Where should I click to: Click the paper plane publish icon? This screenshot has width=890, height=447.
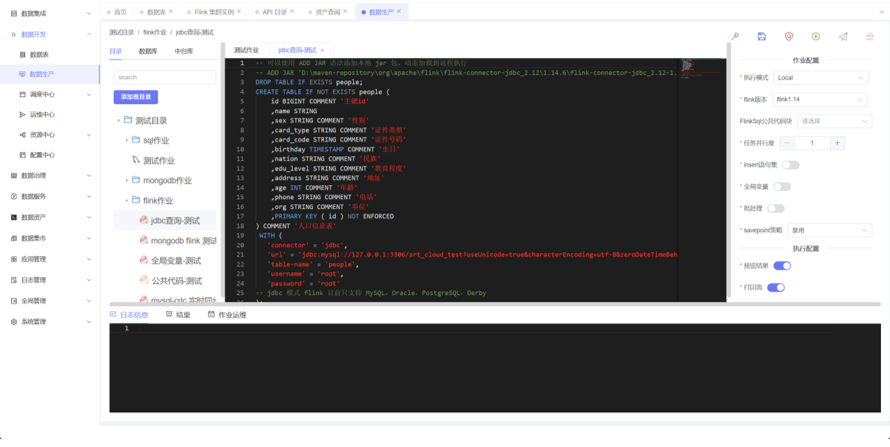(x=843, y=37)
